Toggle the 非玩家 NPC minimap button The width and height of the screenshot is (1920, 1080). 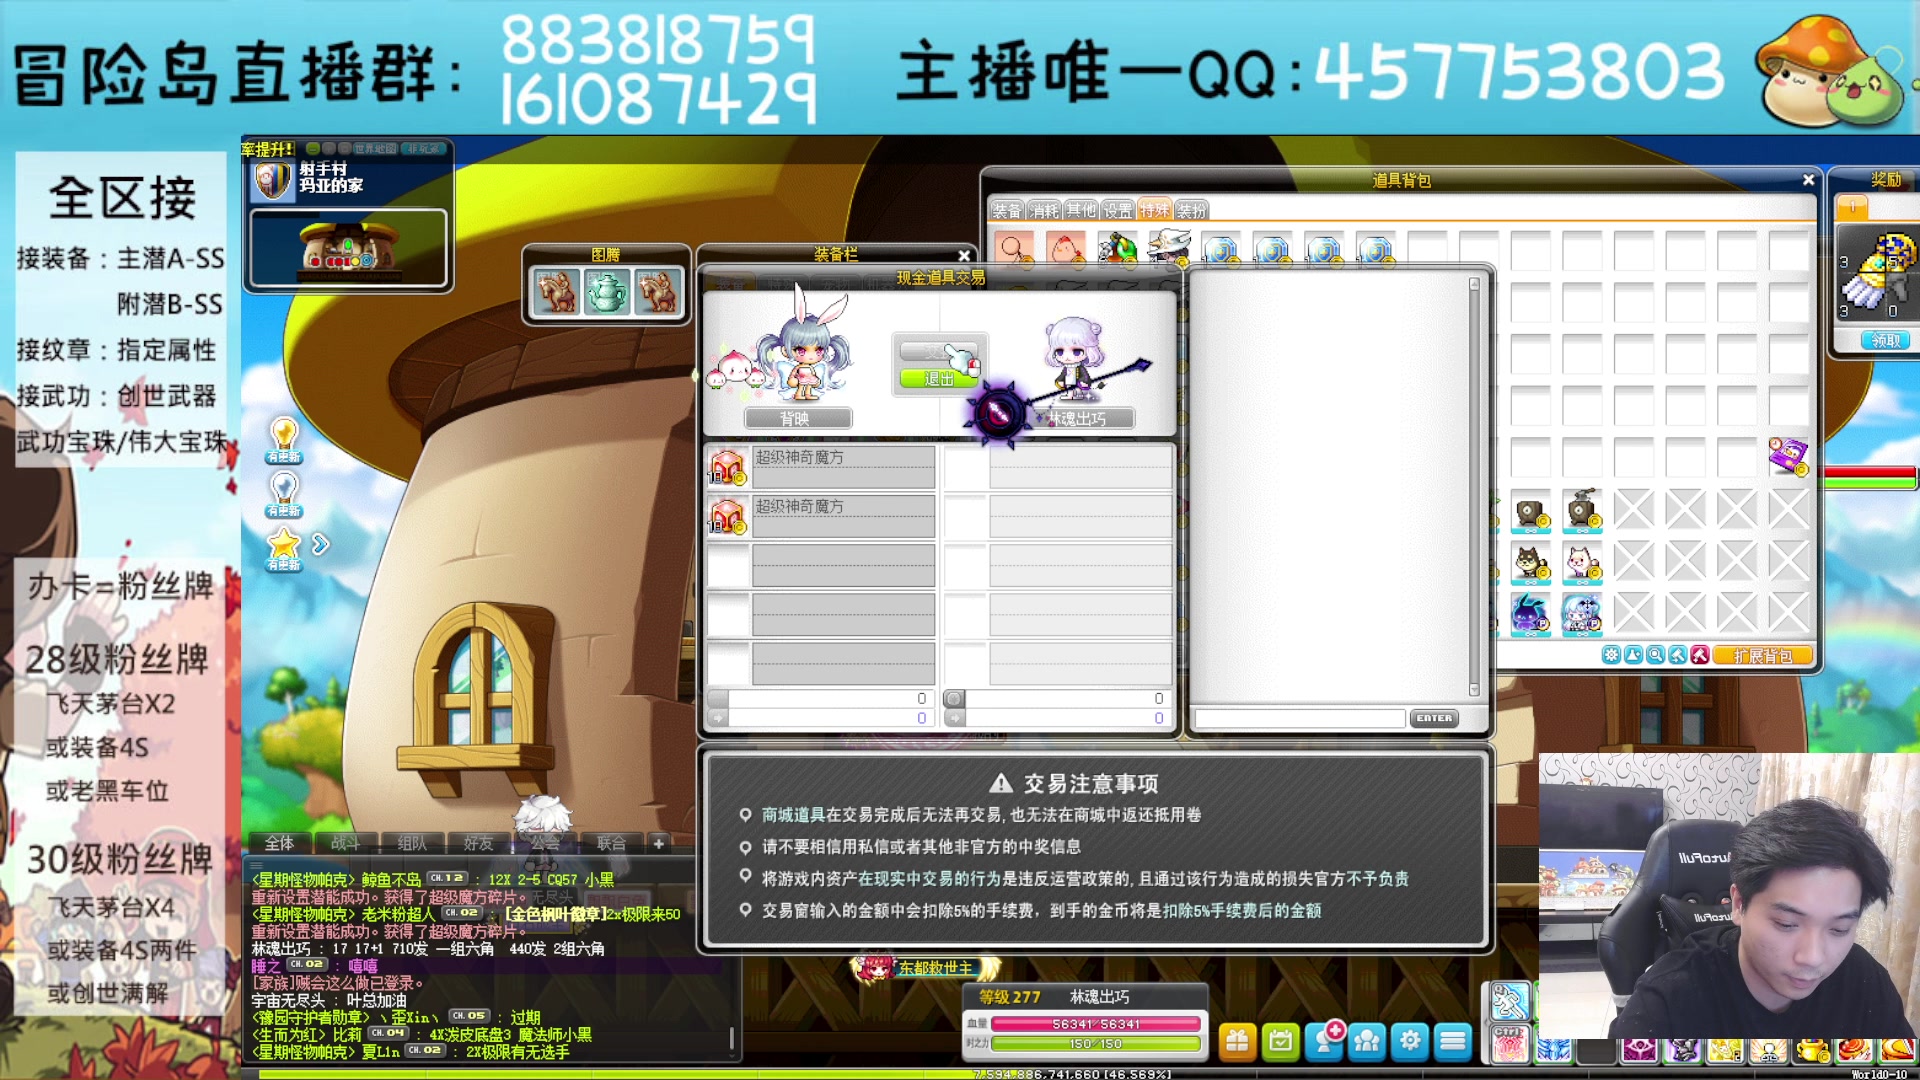click(423, 149)
